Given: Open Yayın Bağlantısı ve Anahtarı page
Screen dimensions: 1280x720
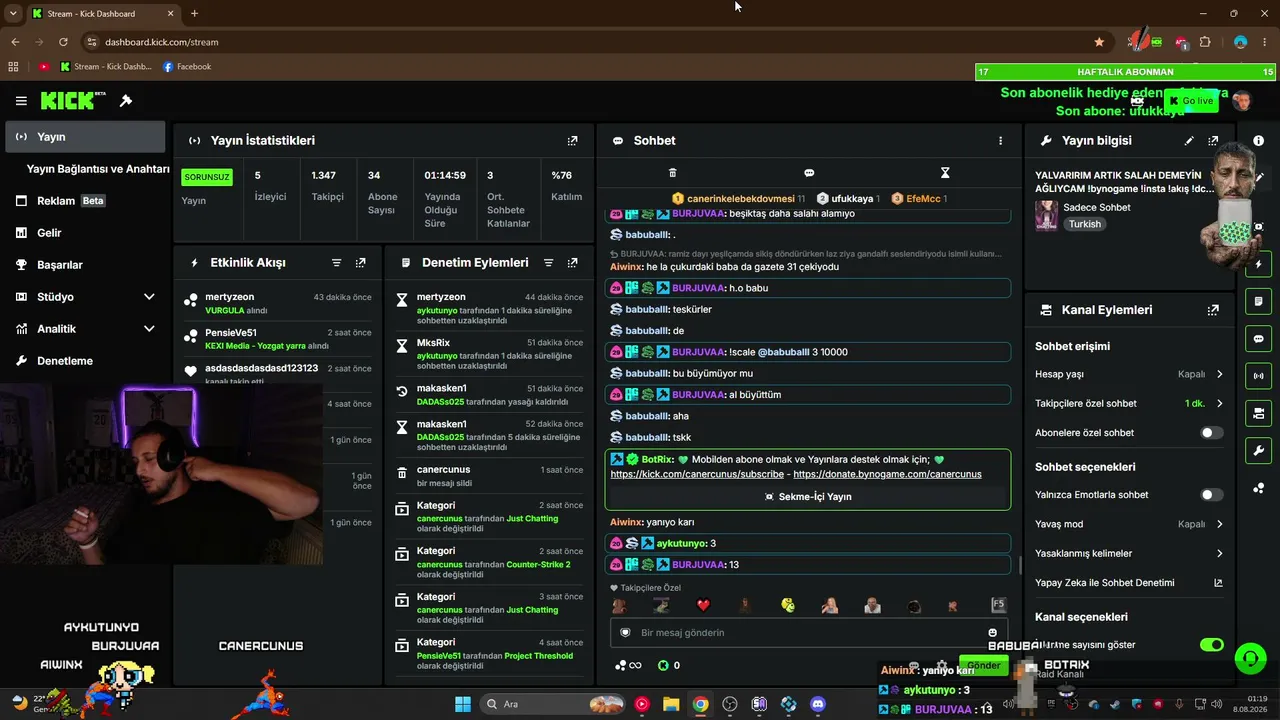Looking at the screenshot, I should [x=98, y=169].
